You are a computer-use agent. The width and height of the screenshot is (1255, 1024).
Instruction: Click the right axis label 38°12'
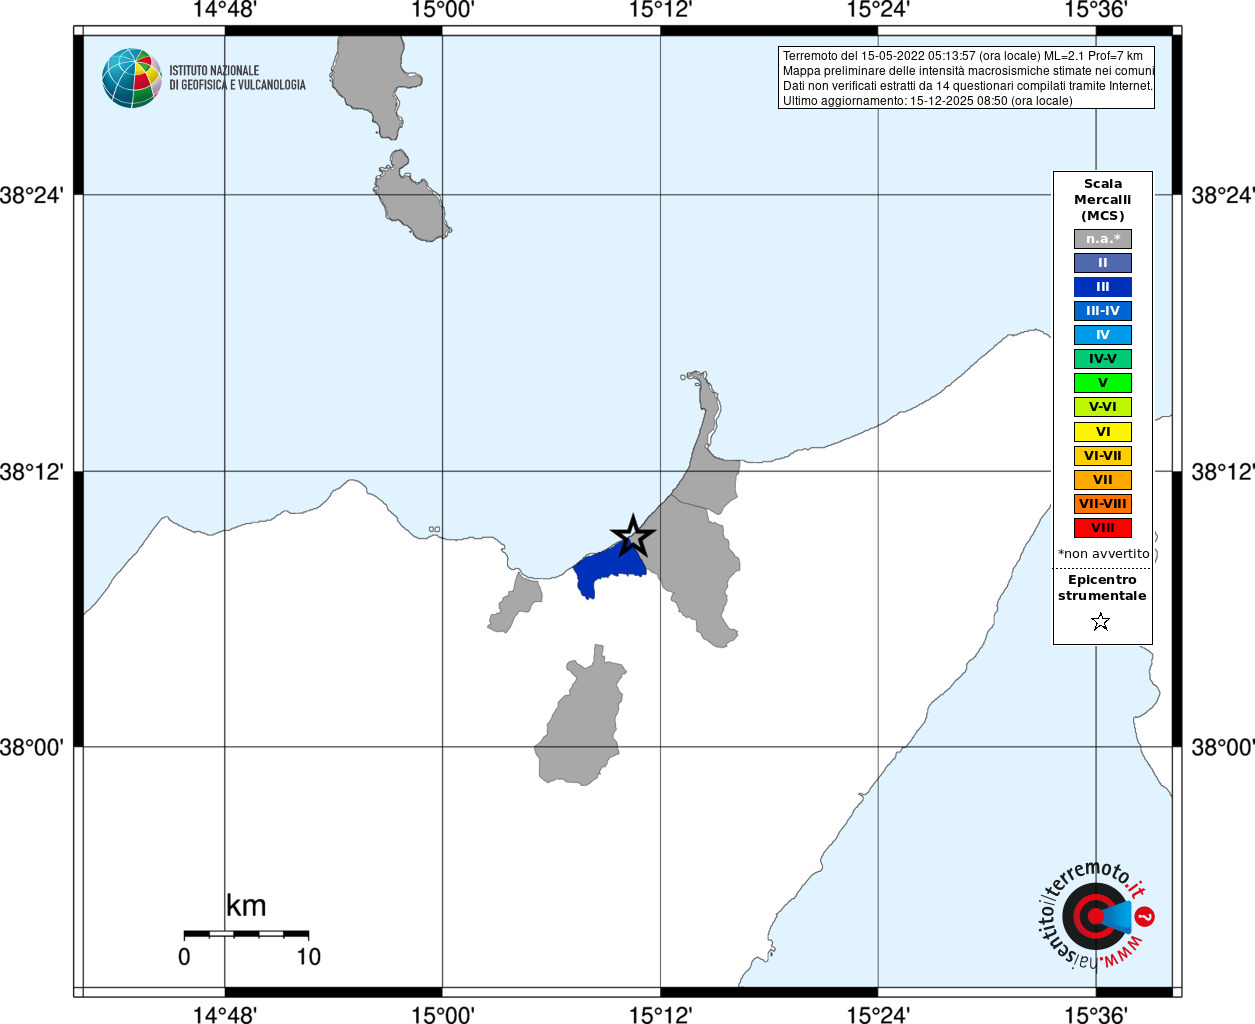pos(1222,471)
